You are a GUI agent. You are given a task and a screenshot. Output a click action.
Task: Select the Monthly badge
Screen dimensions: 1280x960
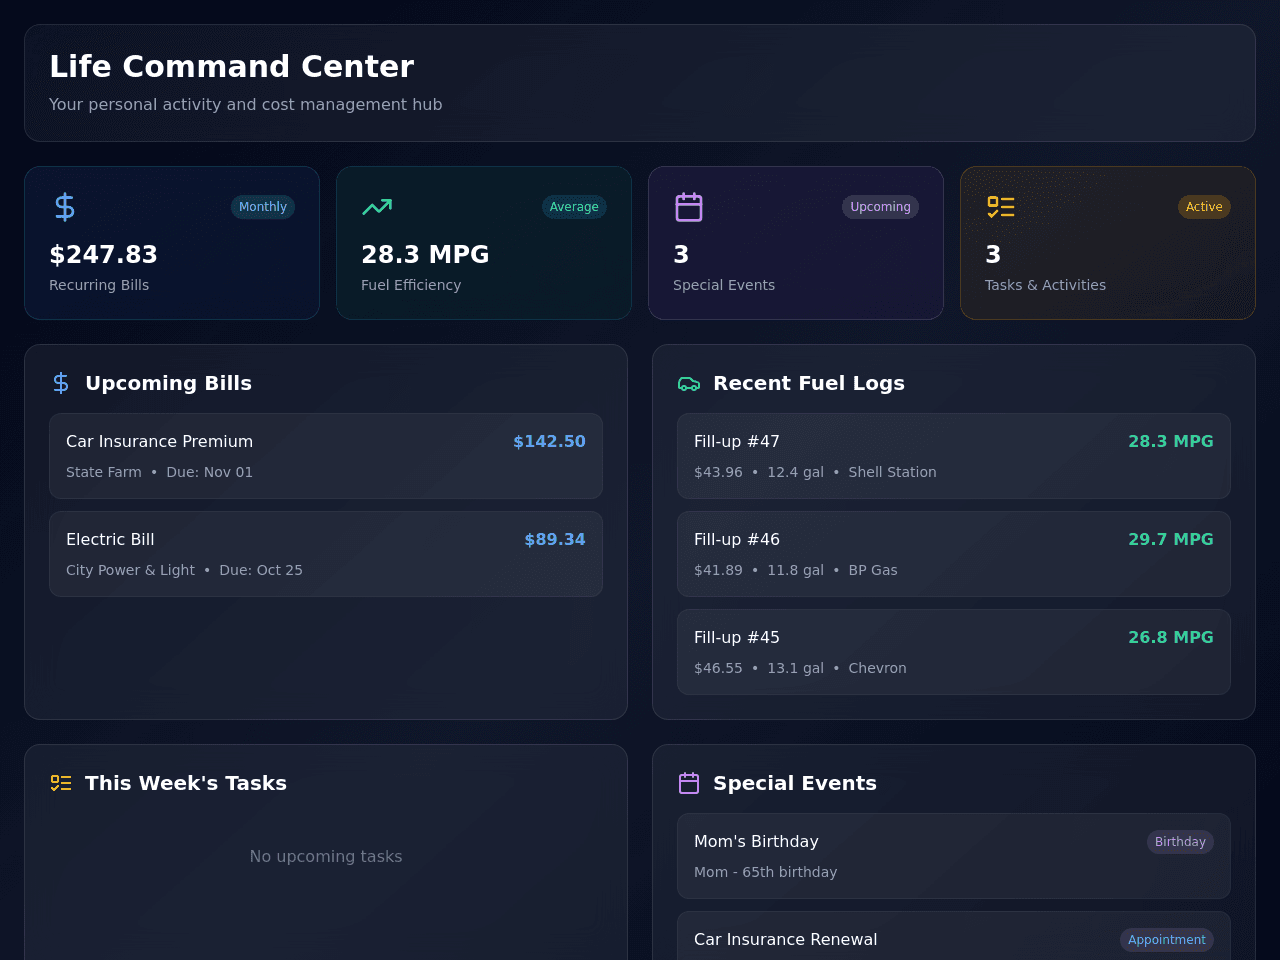[263, 207]
